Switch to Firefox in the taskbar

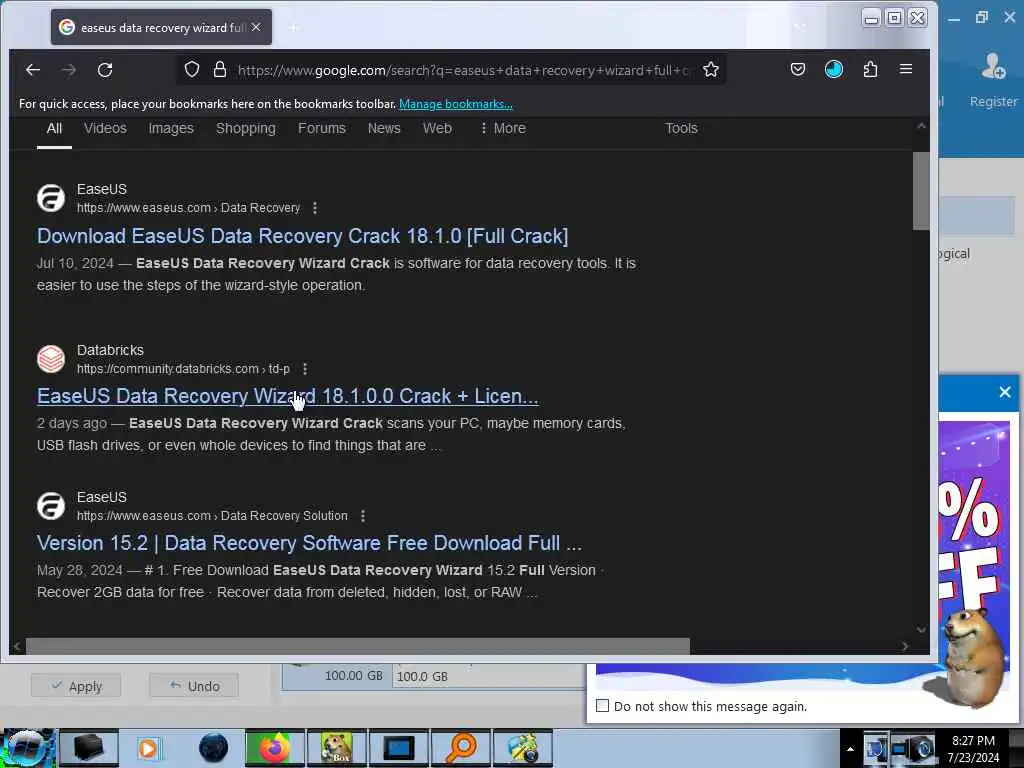point(275,748)
